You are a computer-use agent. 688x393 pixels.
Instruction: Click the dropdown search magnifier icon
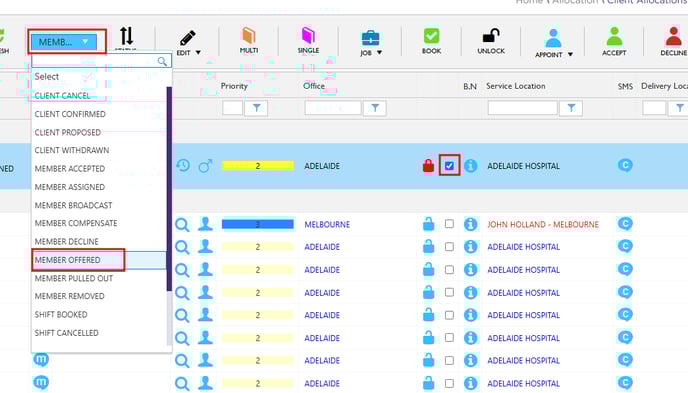pos(162,61)
